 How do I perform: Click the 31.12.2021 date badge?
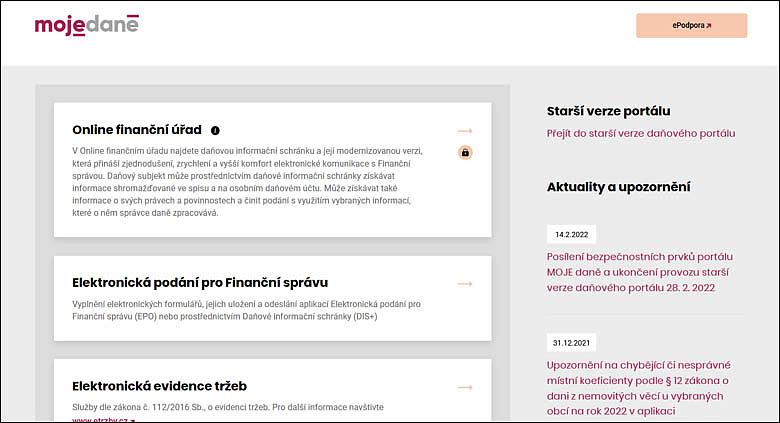point(571,343)
